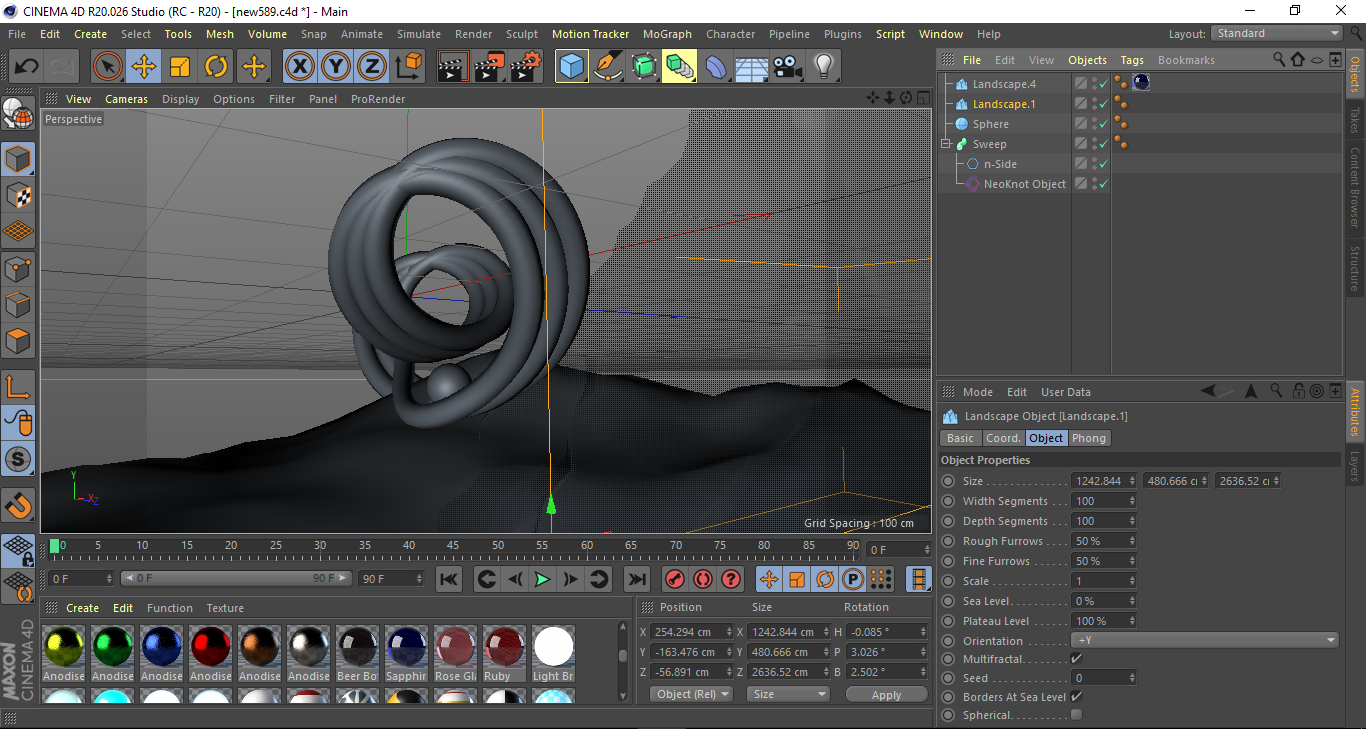Click Enable Axis icon
Image resolution: width=1366 pixels, height=729 pixels.
coord(18,387)
